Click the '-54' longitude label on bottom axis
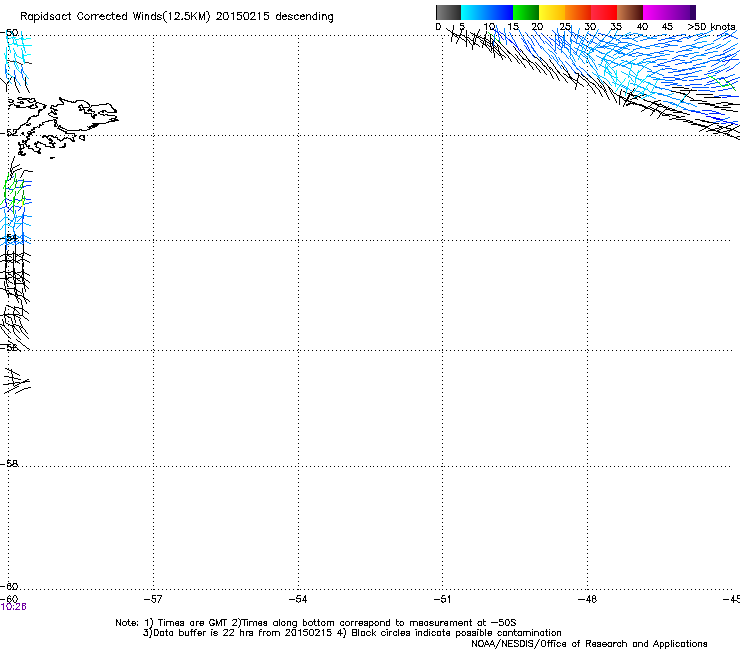This screenshot has width=740, height=650. coord(298,599)
